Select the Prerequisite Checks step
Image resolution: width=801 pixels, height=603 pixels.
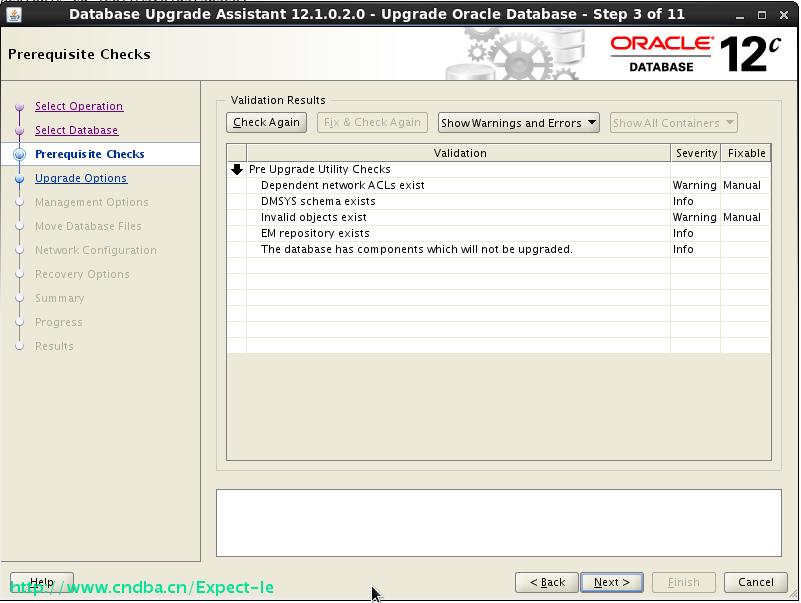coord(89,154)
